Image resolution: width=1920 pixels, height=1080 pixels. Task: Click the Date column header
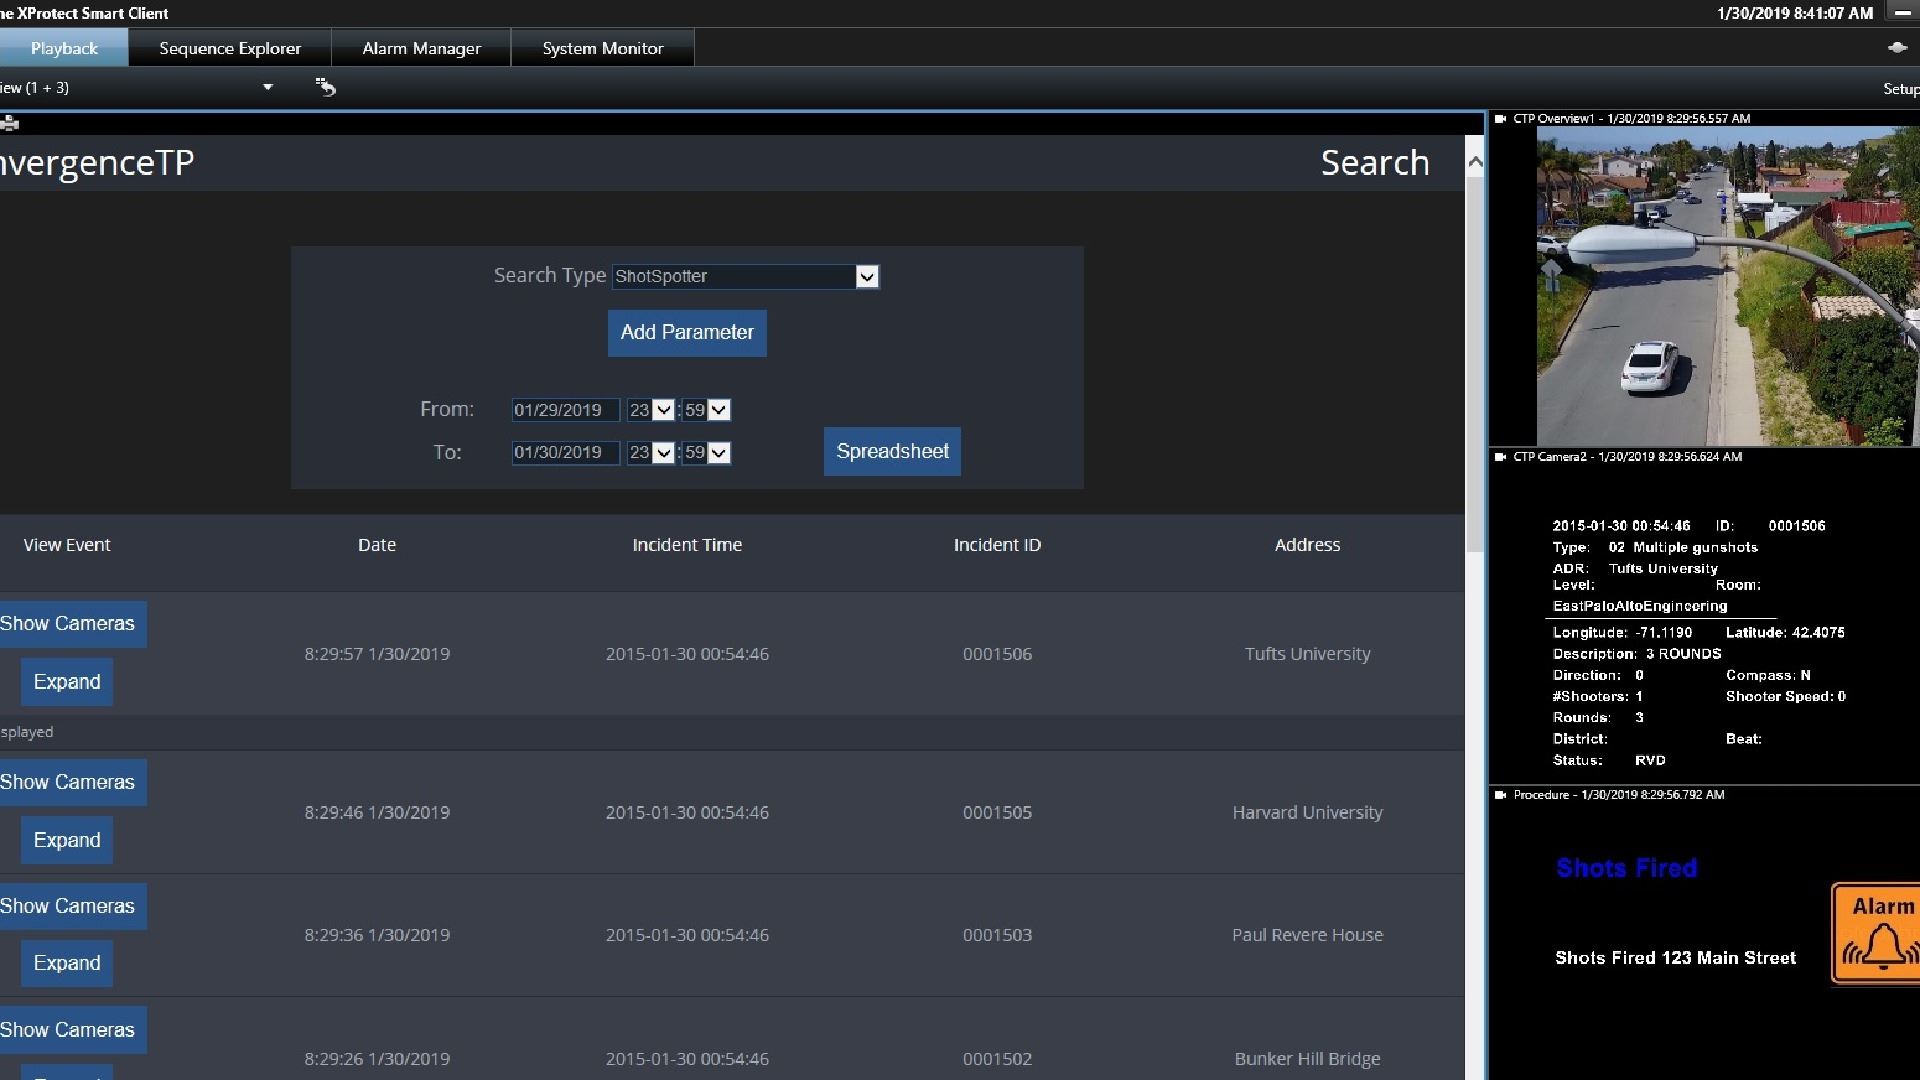(377, 545)
